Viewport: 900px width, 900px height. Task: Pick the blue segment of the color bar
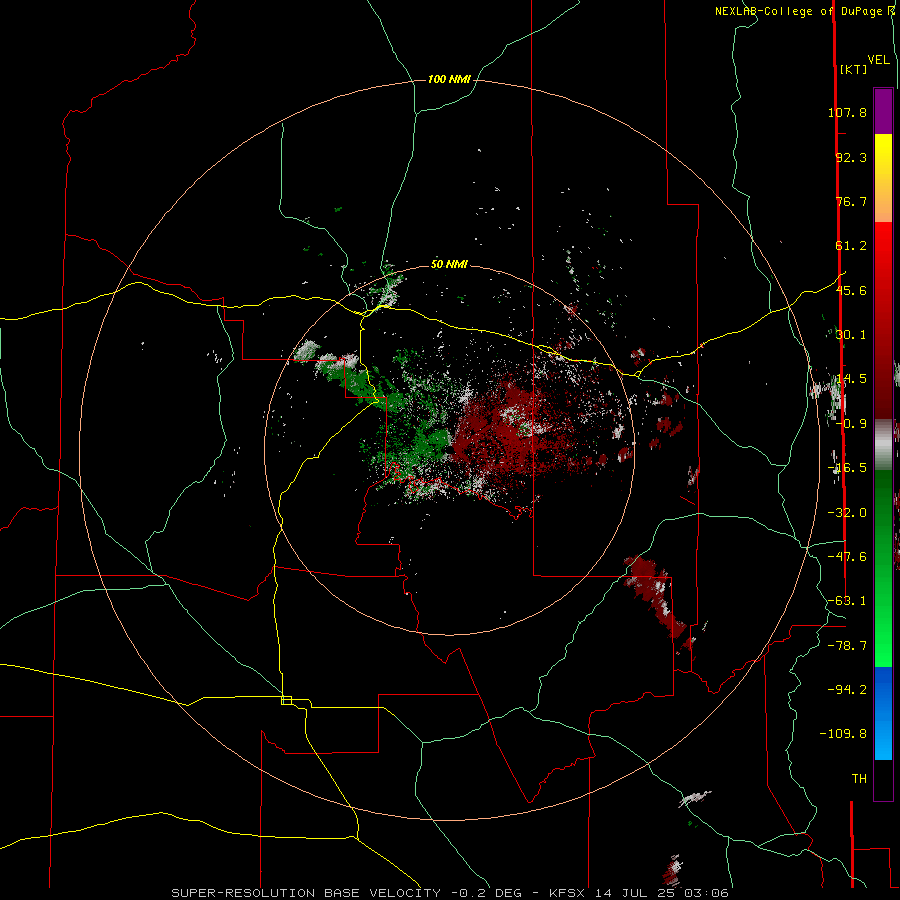click(883, 713)
